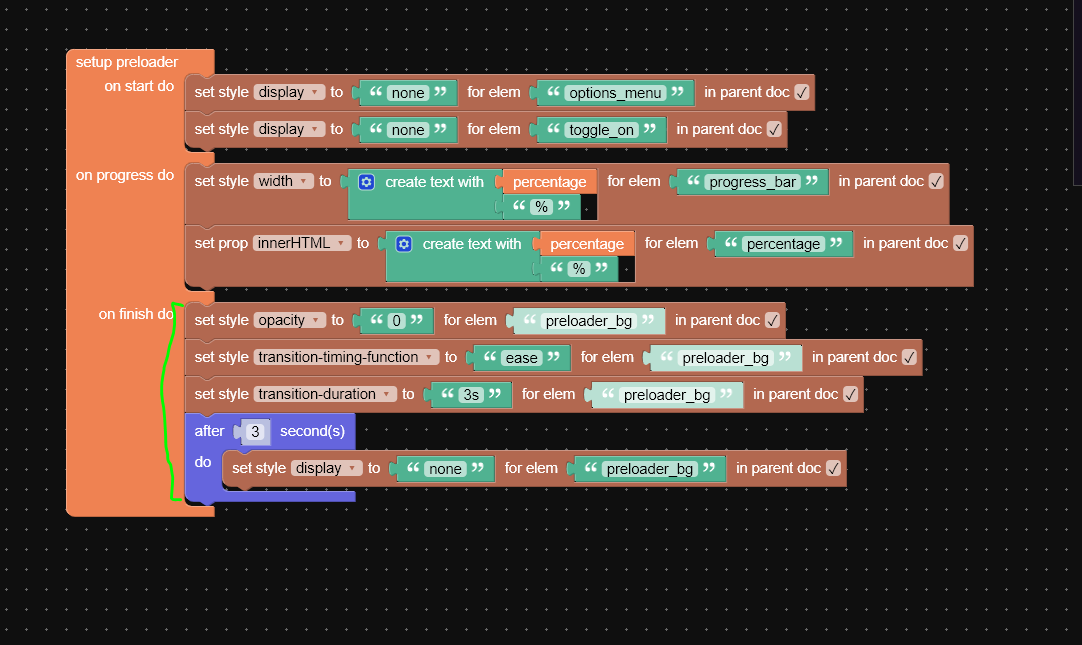Edit none text inside the after block
This screenshot has width=1082, height=645.
[x=445, y=468]
